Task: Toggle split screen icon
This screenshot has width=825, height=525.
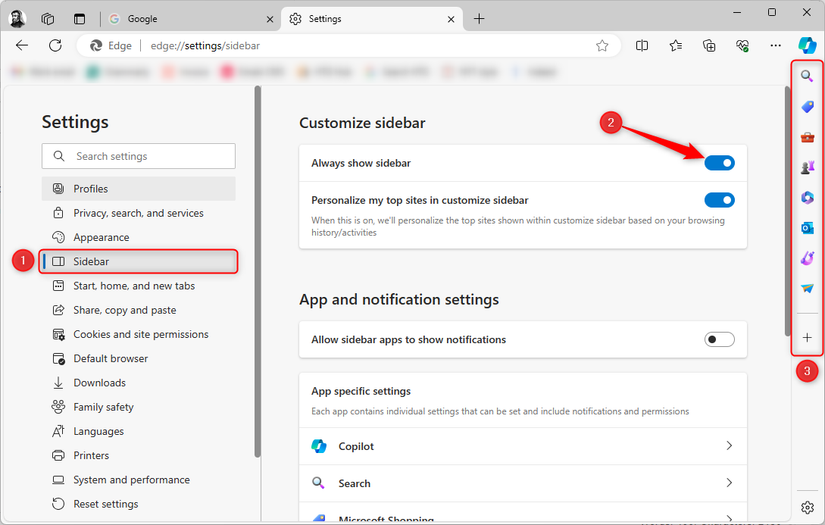Action: (x=642, y=46)
